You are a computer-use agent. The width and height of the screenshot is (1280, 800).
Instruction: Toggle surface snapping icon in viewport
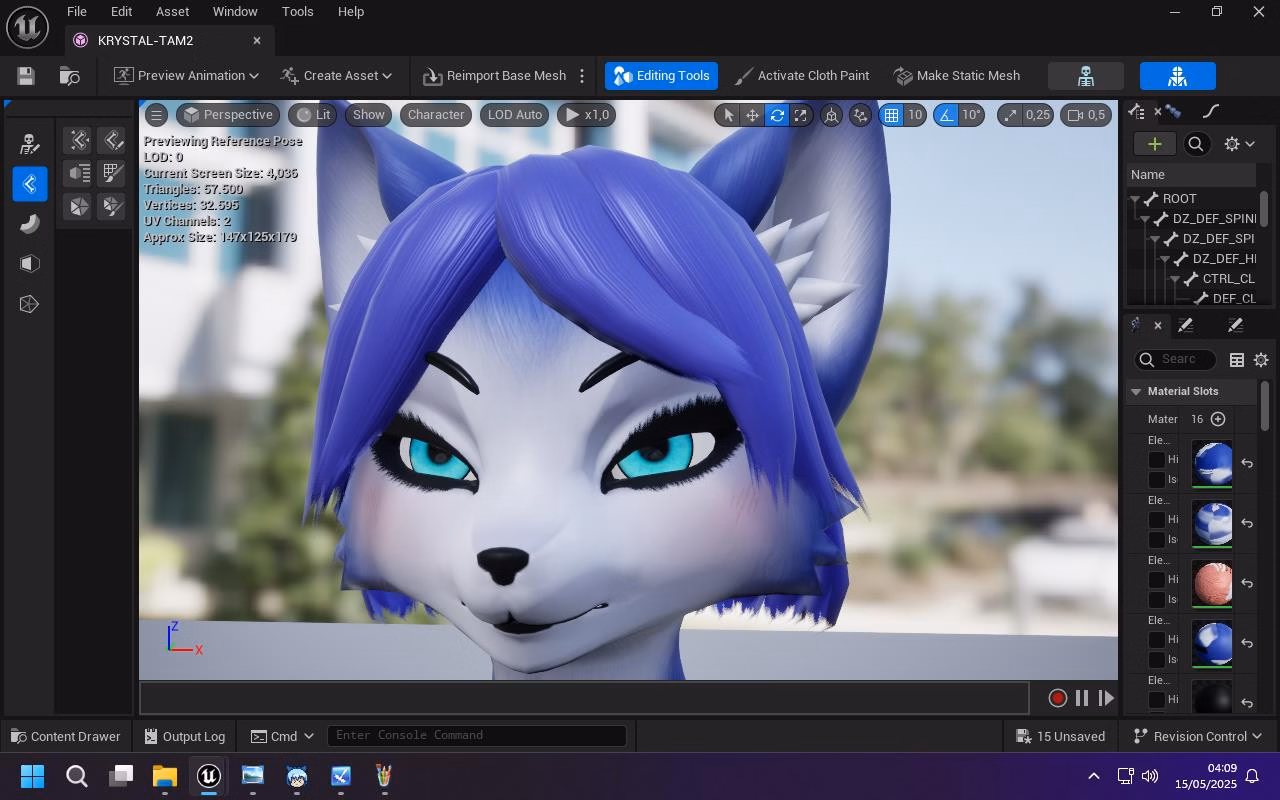(x=860, y=115)
